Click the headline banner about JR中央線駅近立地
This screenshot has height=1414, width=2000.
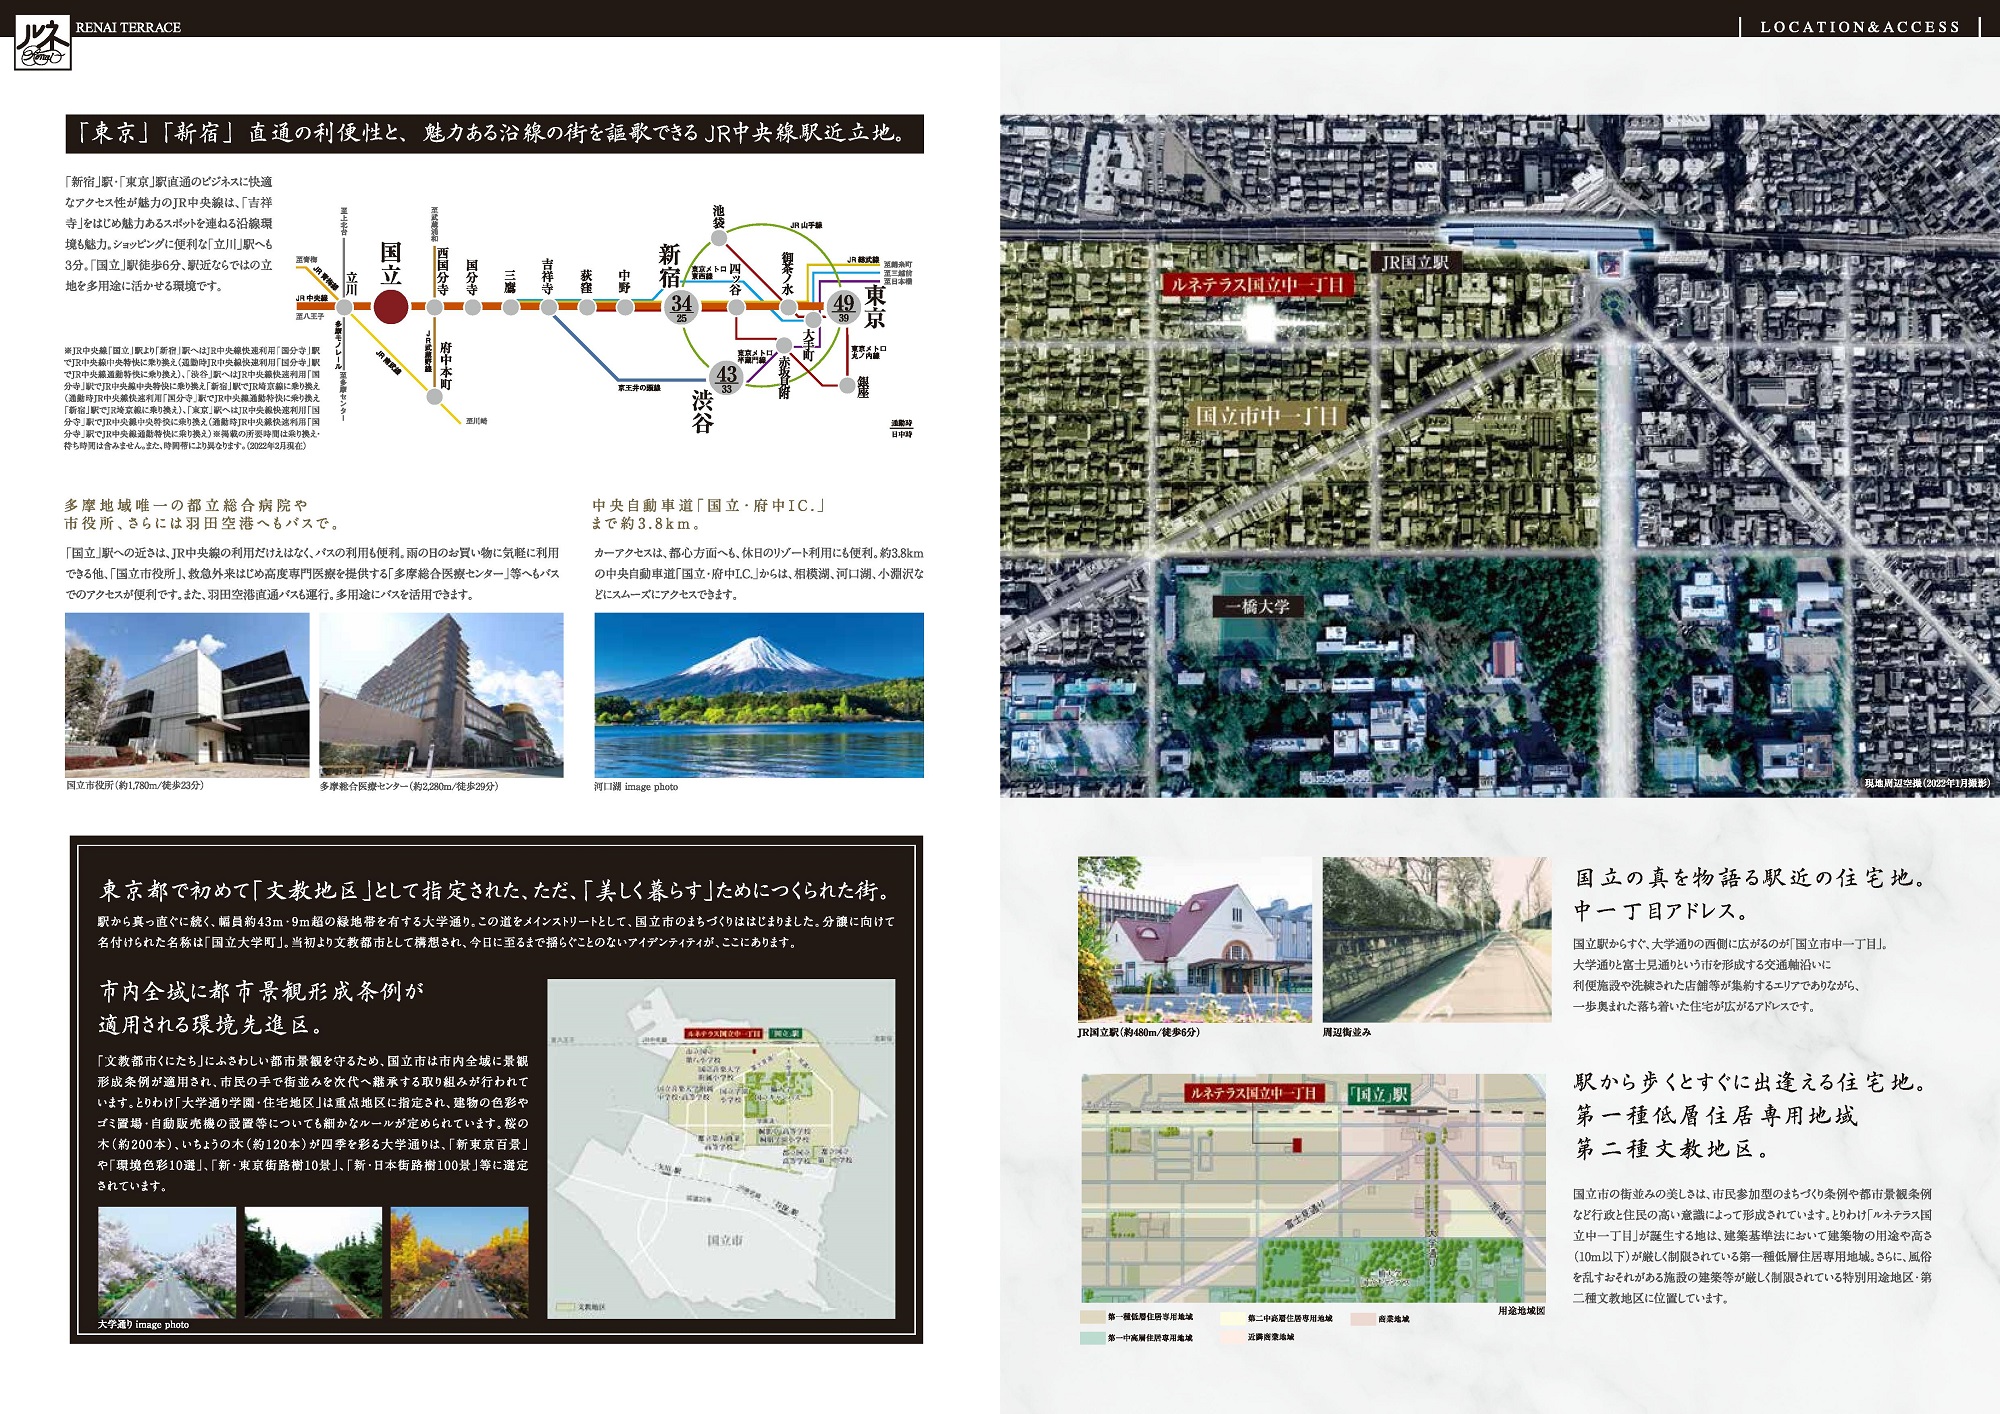point(495,133)
